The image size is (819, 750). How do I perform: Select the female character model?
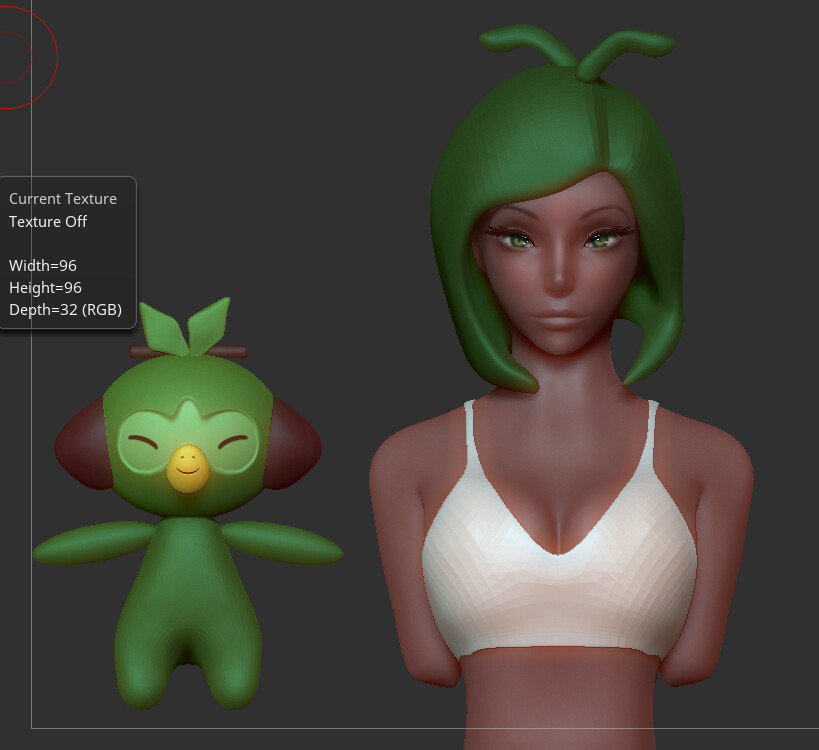560,300
